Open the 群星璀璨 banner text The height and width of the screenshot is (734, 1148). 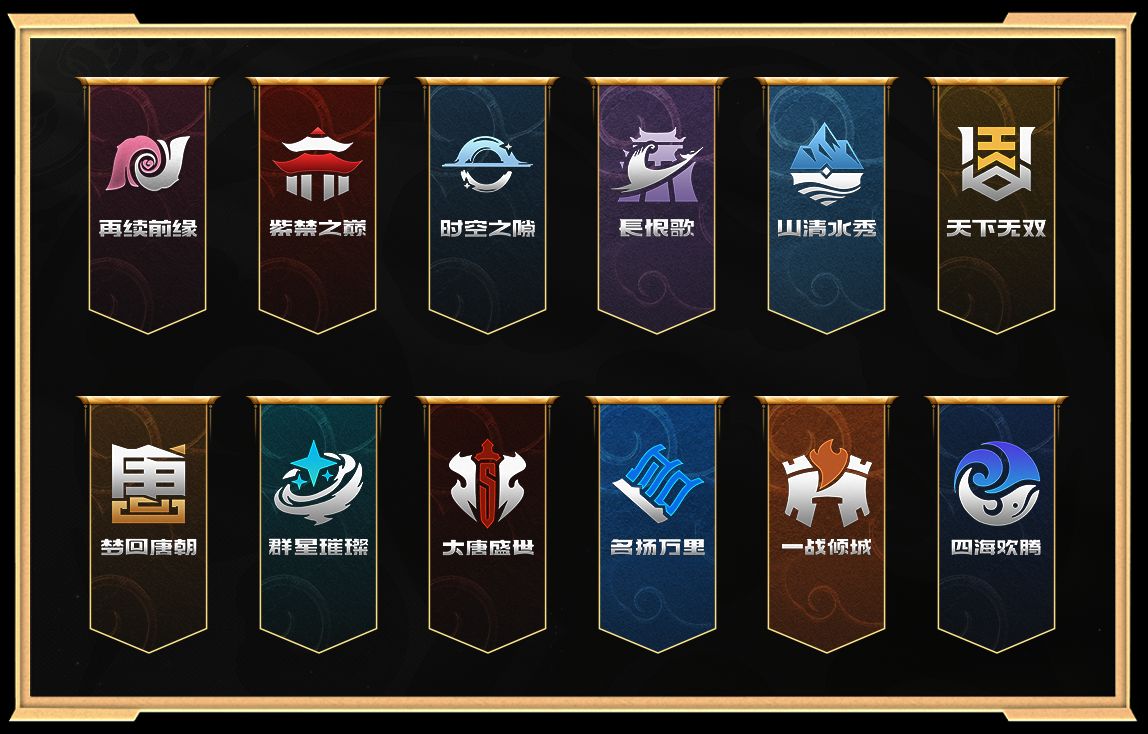tap(318, 547)
